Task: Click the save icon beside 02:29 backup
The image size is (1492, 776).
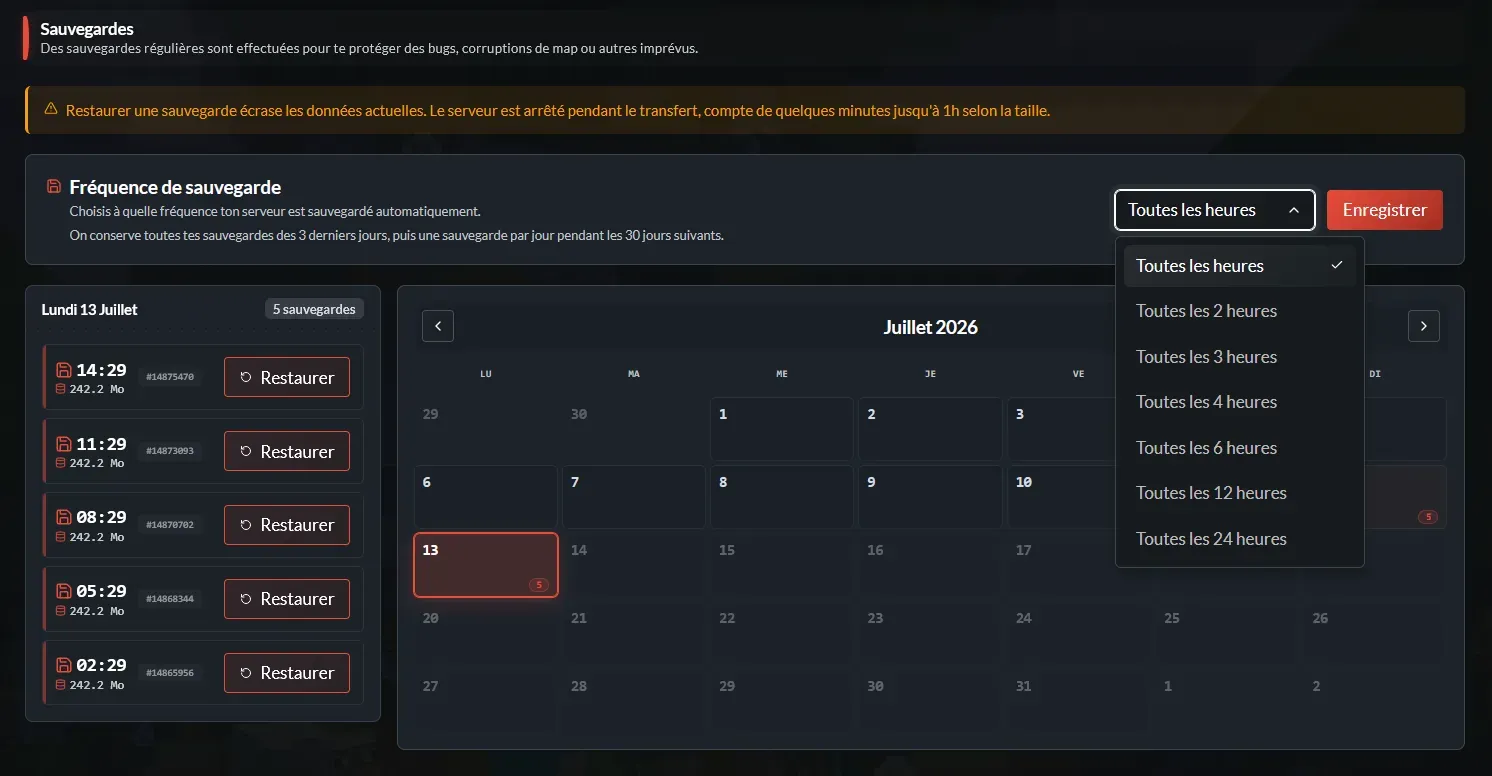Action: [63, 665]
